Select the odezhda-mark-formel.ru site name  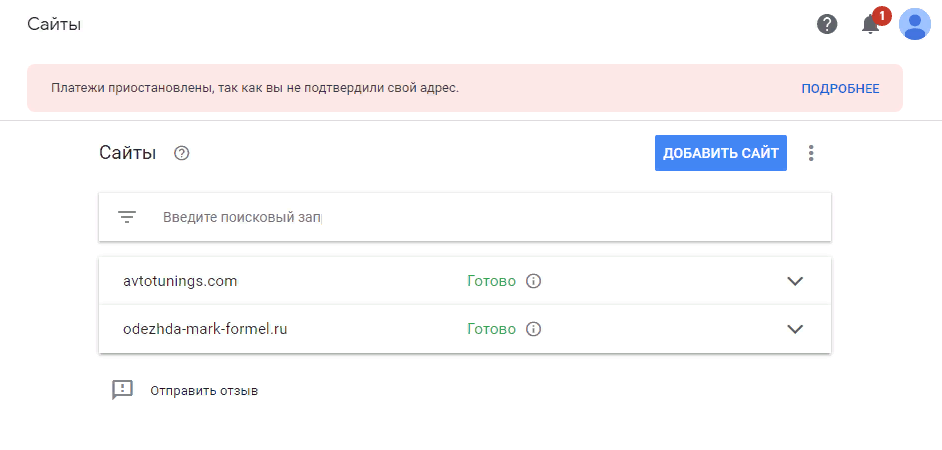pos(205,329)
